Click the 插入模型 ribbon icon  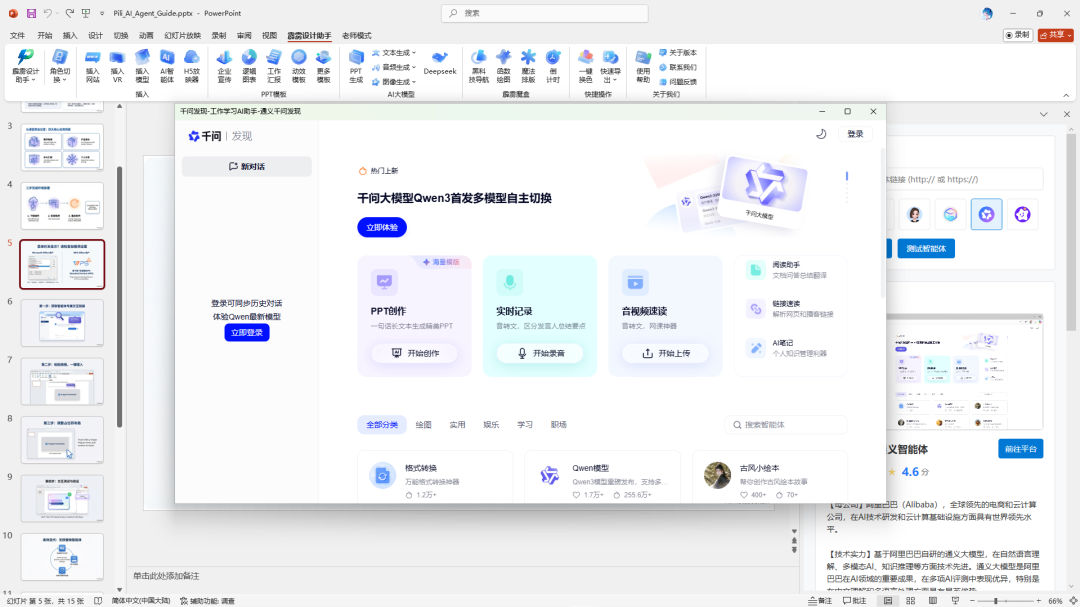pyautogui.click(x=142, y=66)
